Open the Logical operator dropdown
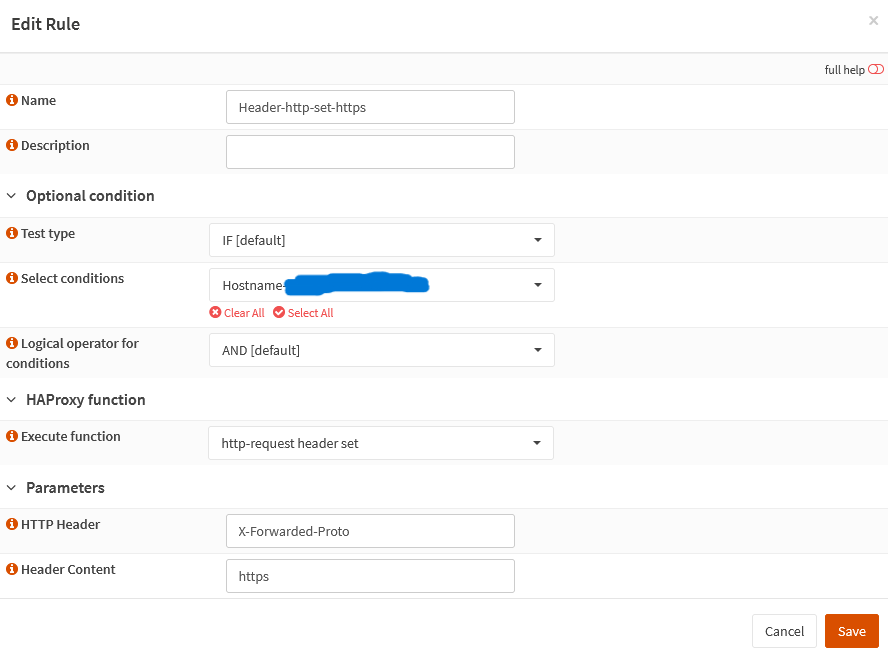Viewport: 888px width, 660px height. [381, 350]
